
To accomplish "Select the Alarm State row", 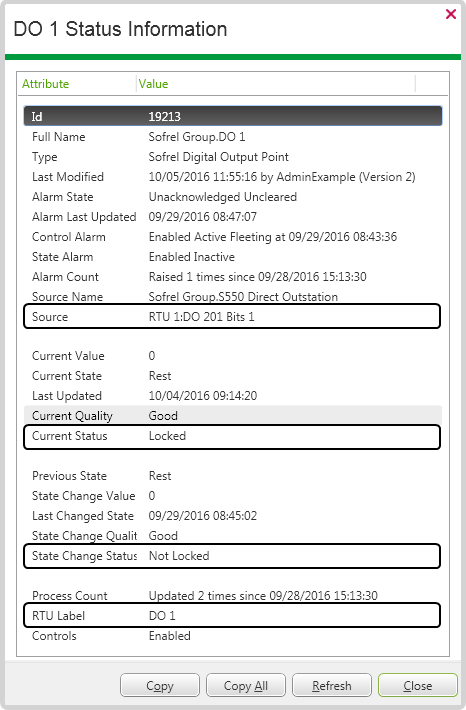I will coord(233,197).
